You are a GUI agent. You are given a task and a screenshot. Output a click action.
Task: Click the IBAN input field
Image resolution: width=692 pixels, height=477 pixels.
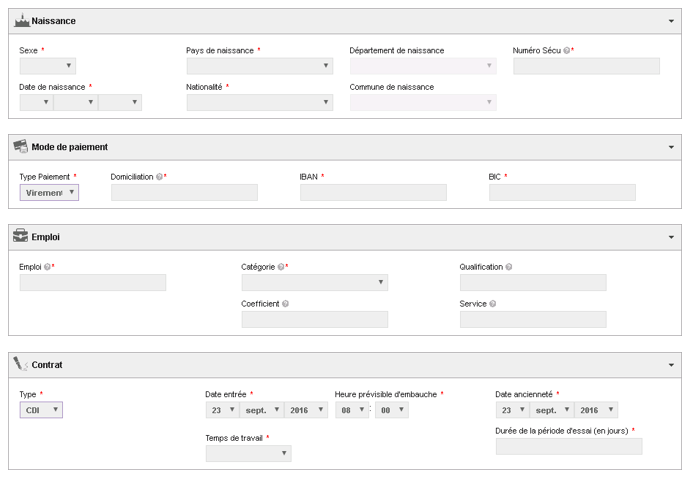pos(373,192)
